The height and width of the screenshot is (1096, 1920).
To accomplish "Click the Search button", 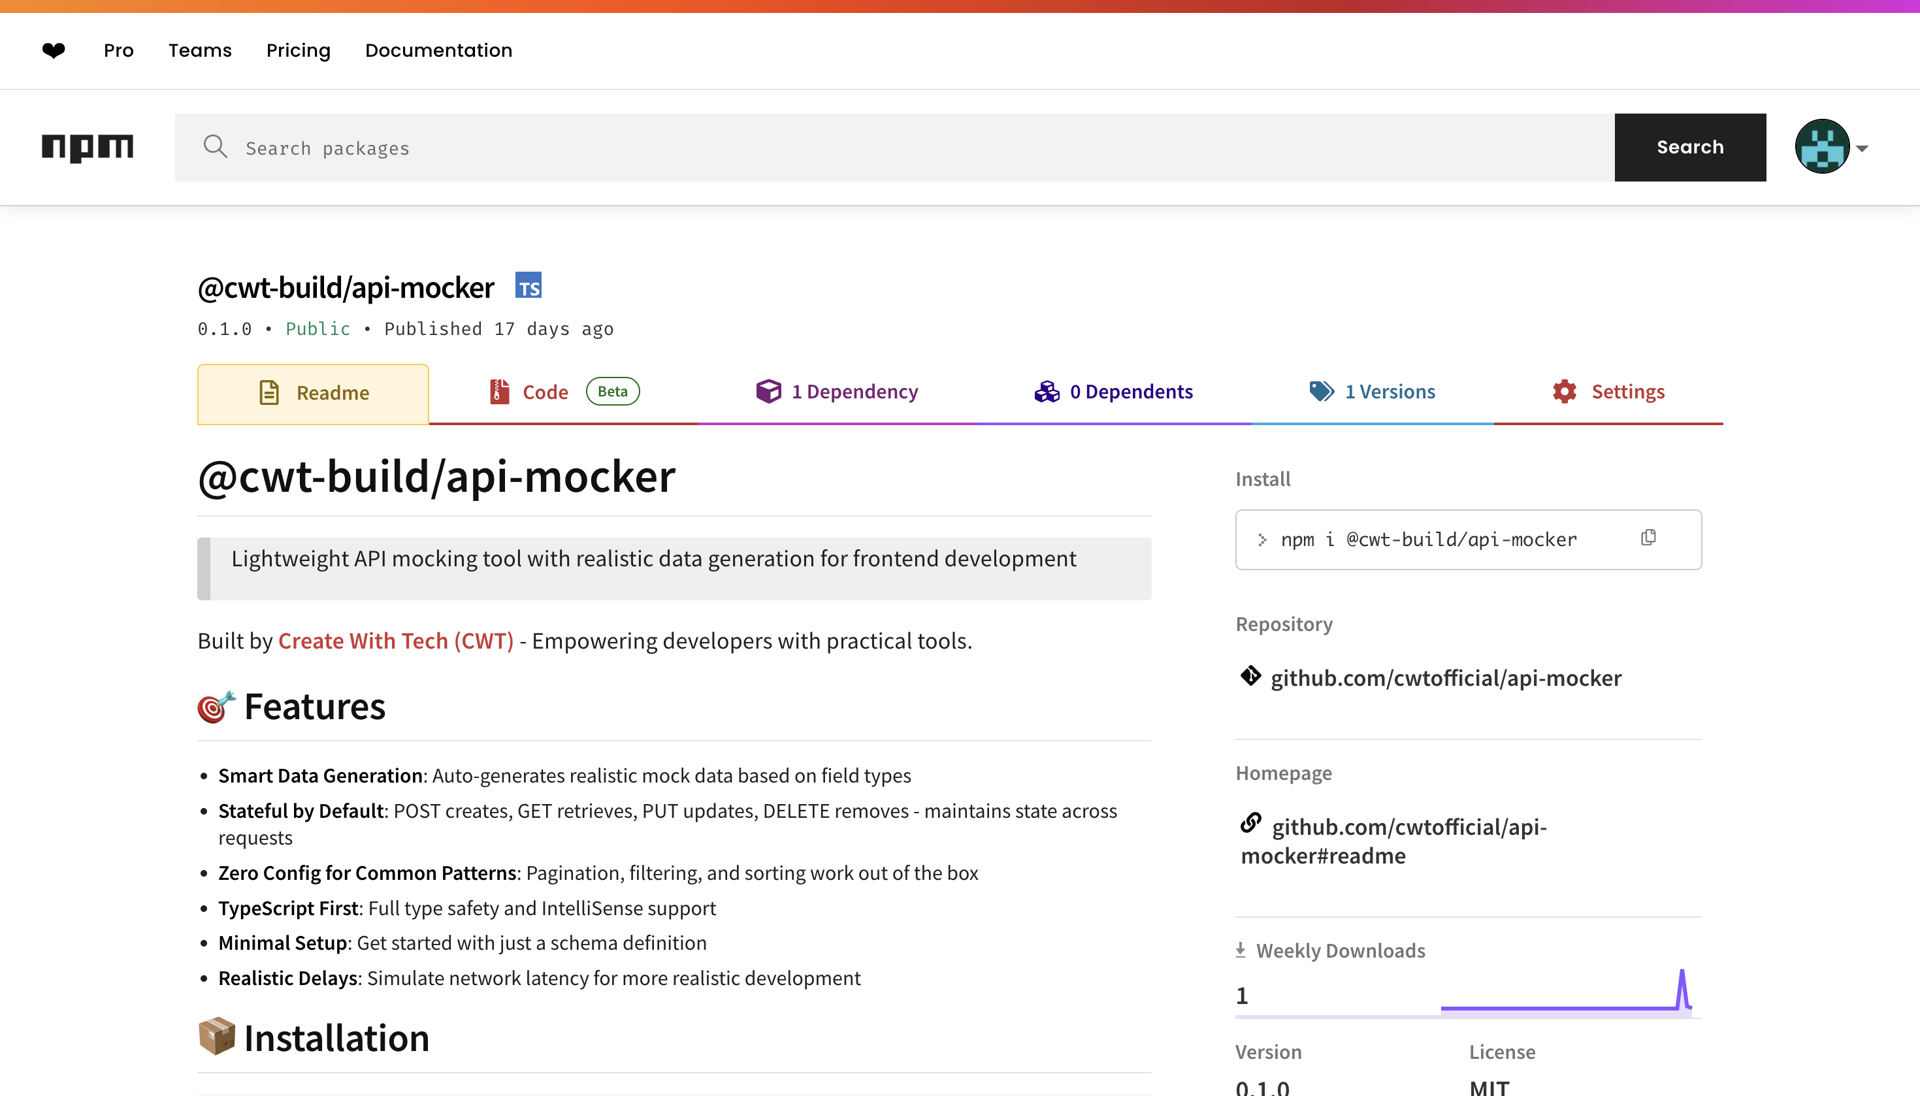I will (1690, 147).
